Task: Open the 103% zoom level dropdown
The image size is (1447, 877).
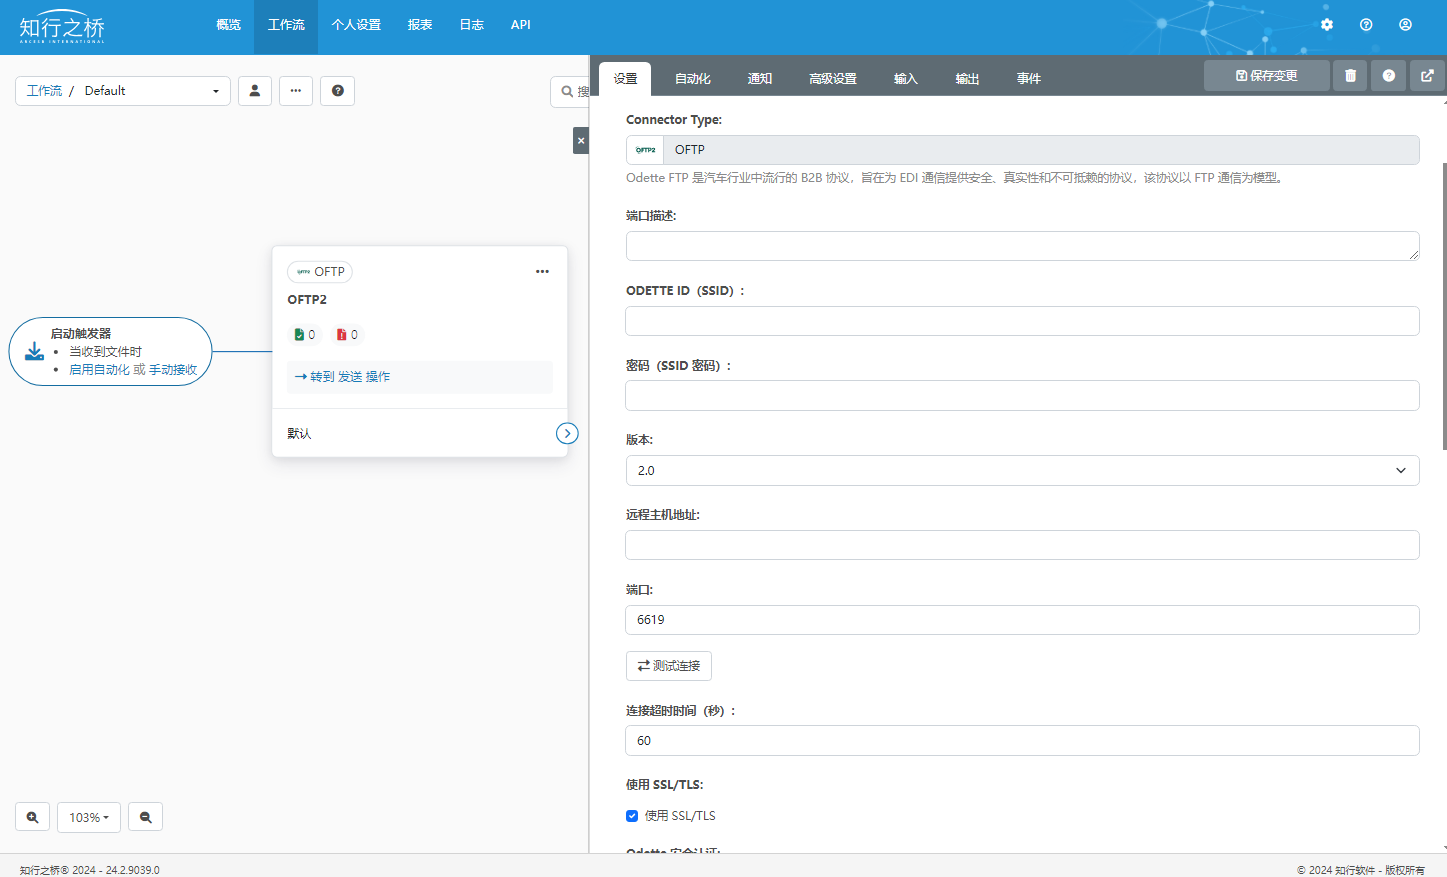Action: [x=88, y=817]
